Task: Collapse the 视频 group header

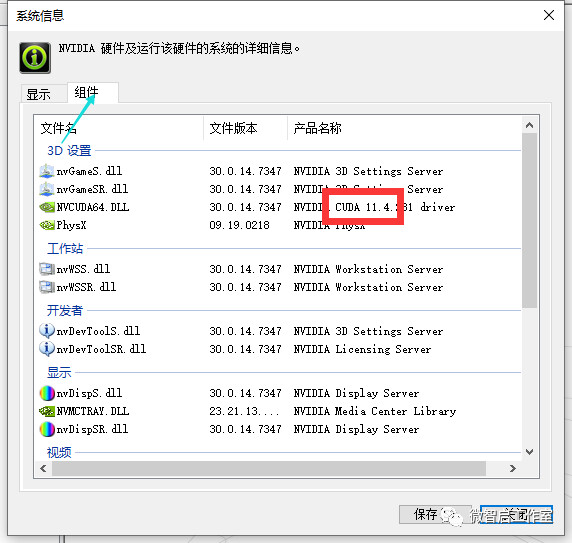Action: click(x=59, y=453)
